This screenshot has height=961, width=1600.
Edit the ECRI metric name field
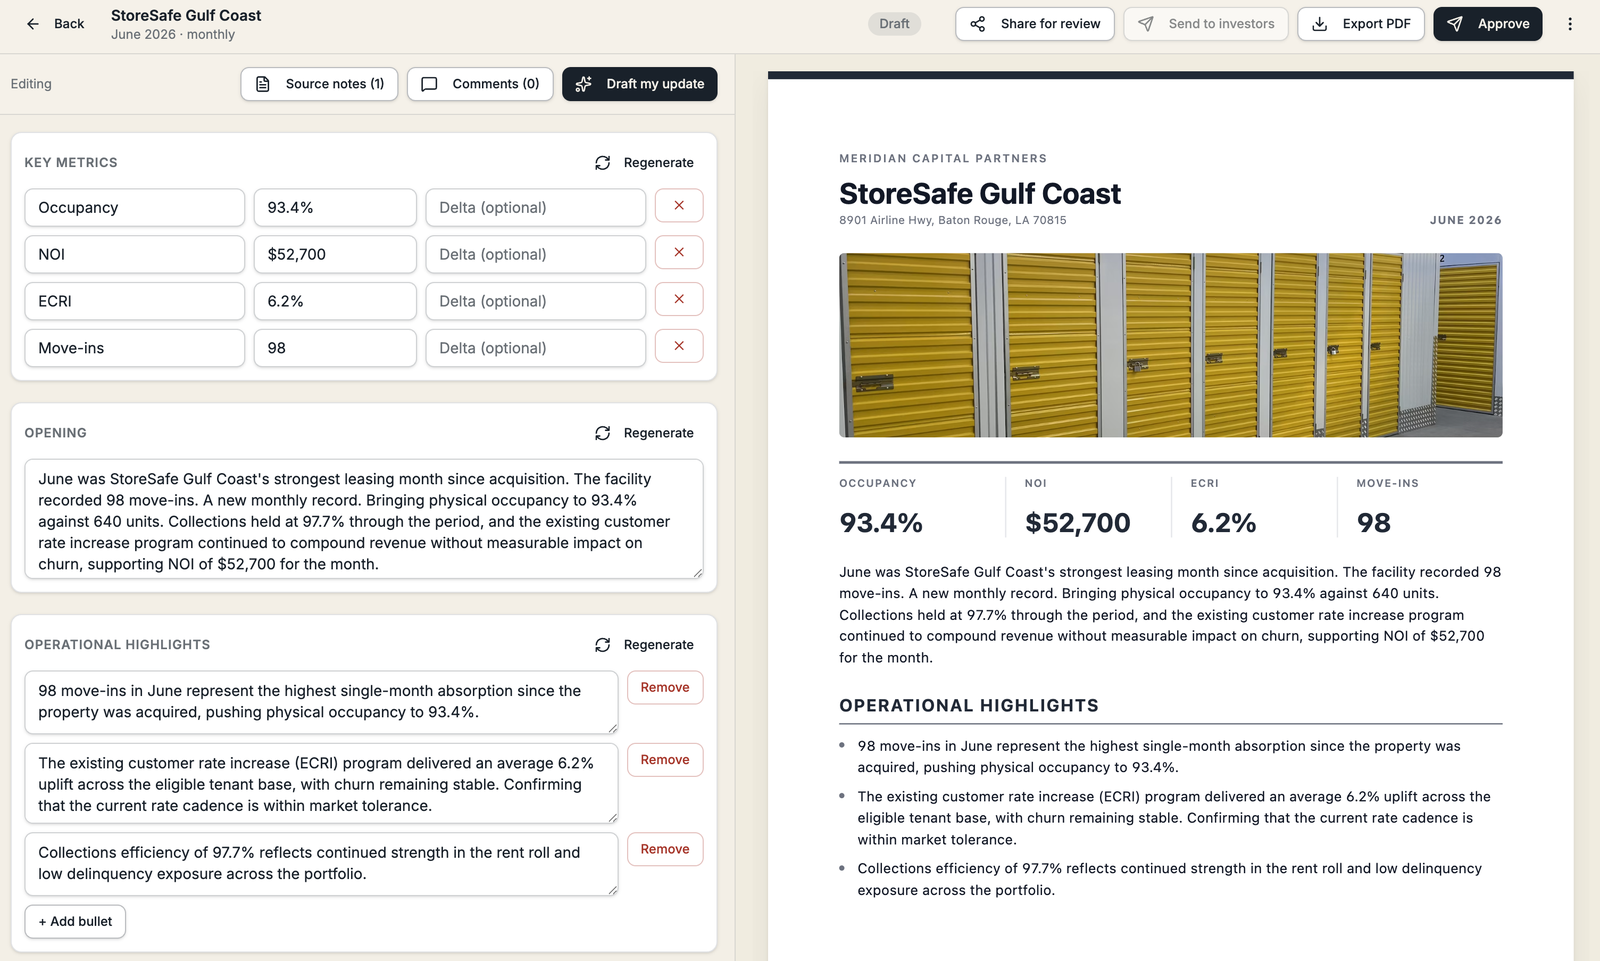(135, 302)
